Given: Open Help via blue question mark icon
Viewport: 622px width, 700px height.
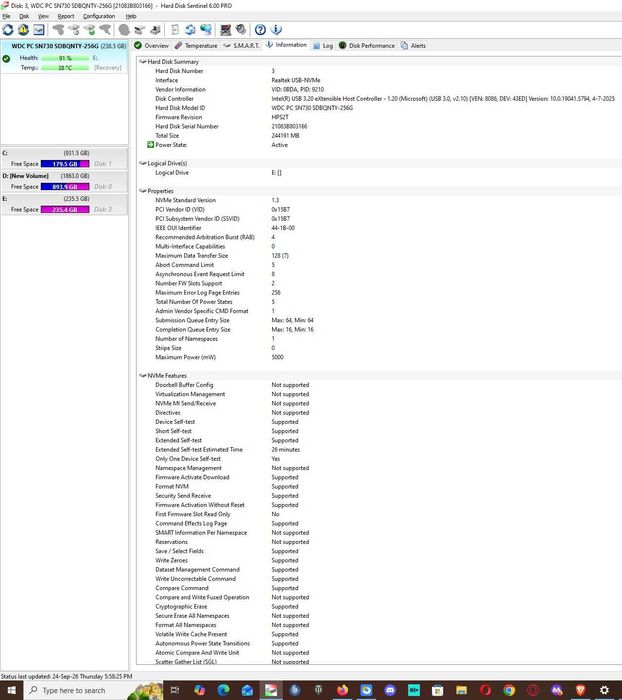Looking at the screenshot, I should [260, 30].
